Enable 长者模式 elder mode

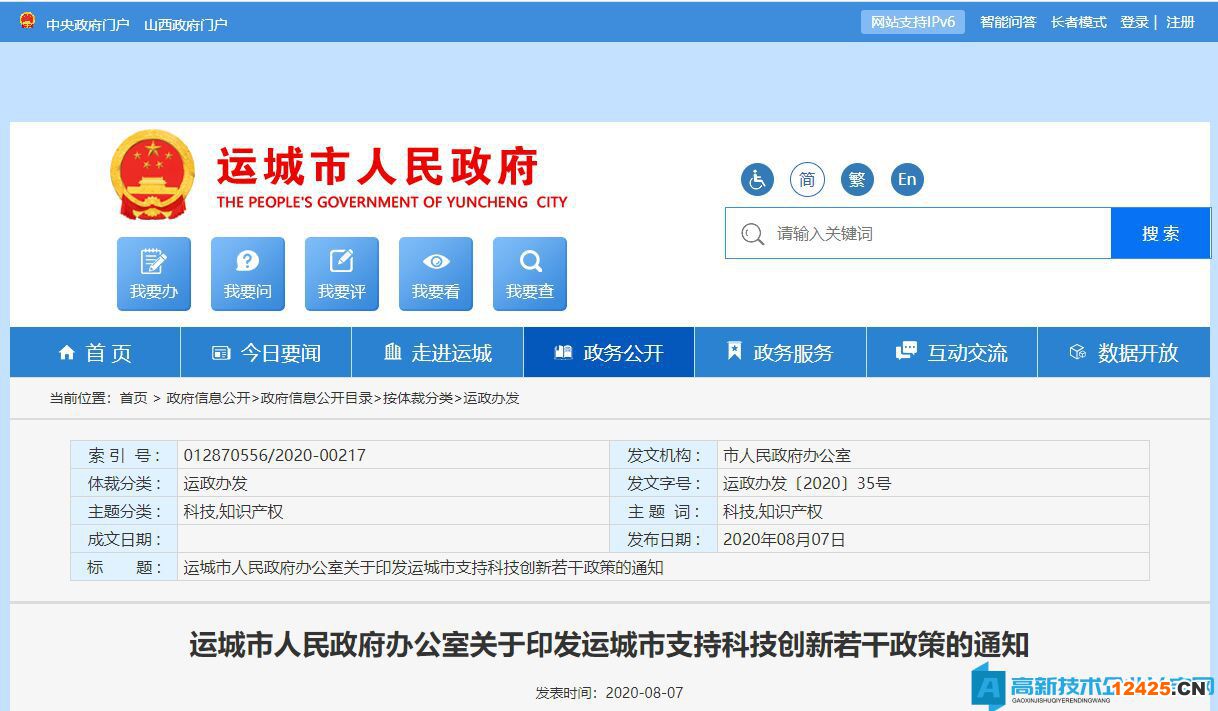(1078, 22)
